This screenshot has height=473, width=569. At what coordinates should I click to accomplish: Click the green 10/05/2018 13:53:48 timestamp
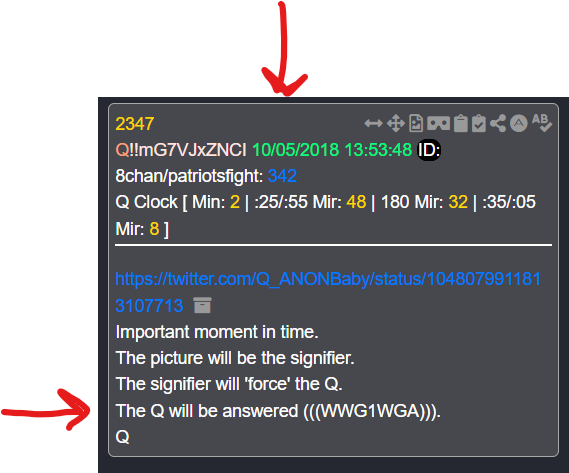[332, 150]
